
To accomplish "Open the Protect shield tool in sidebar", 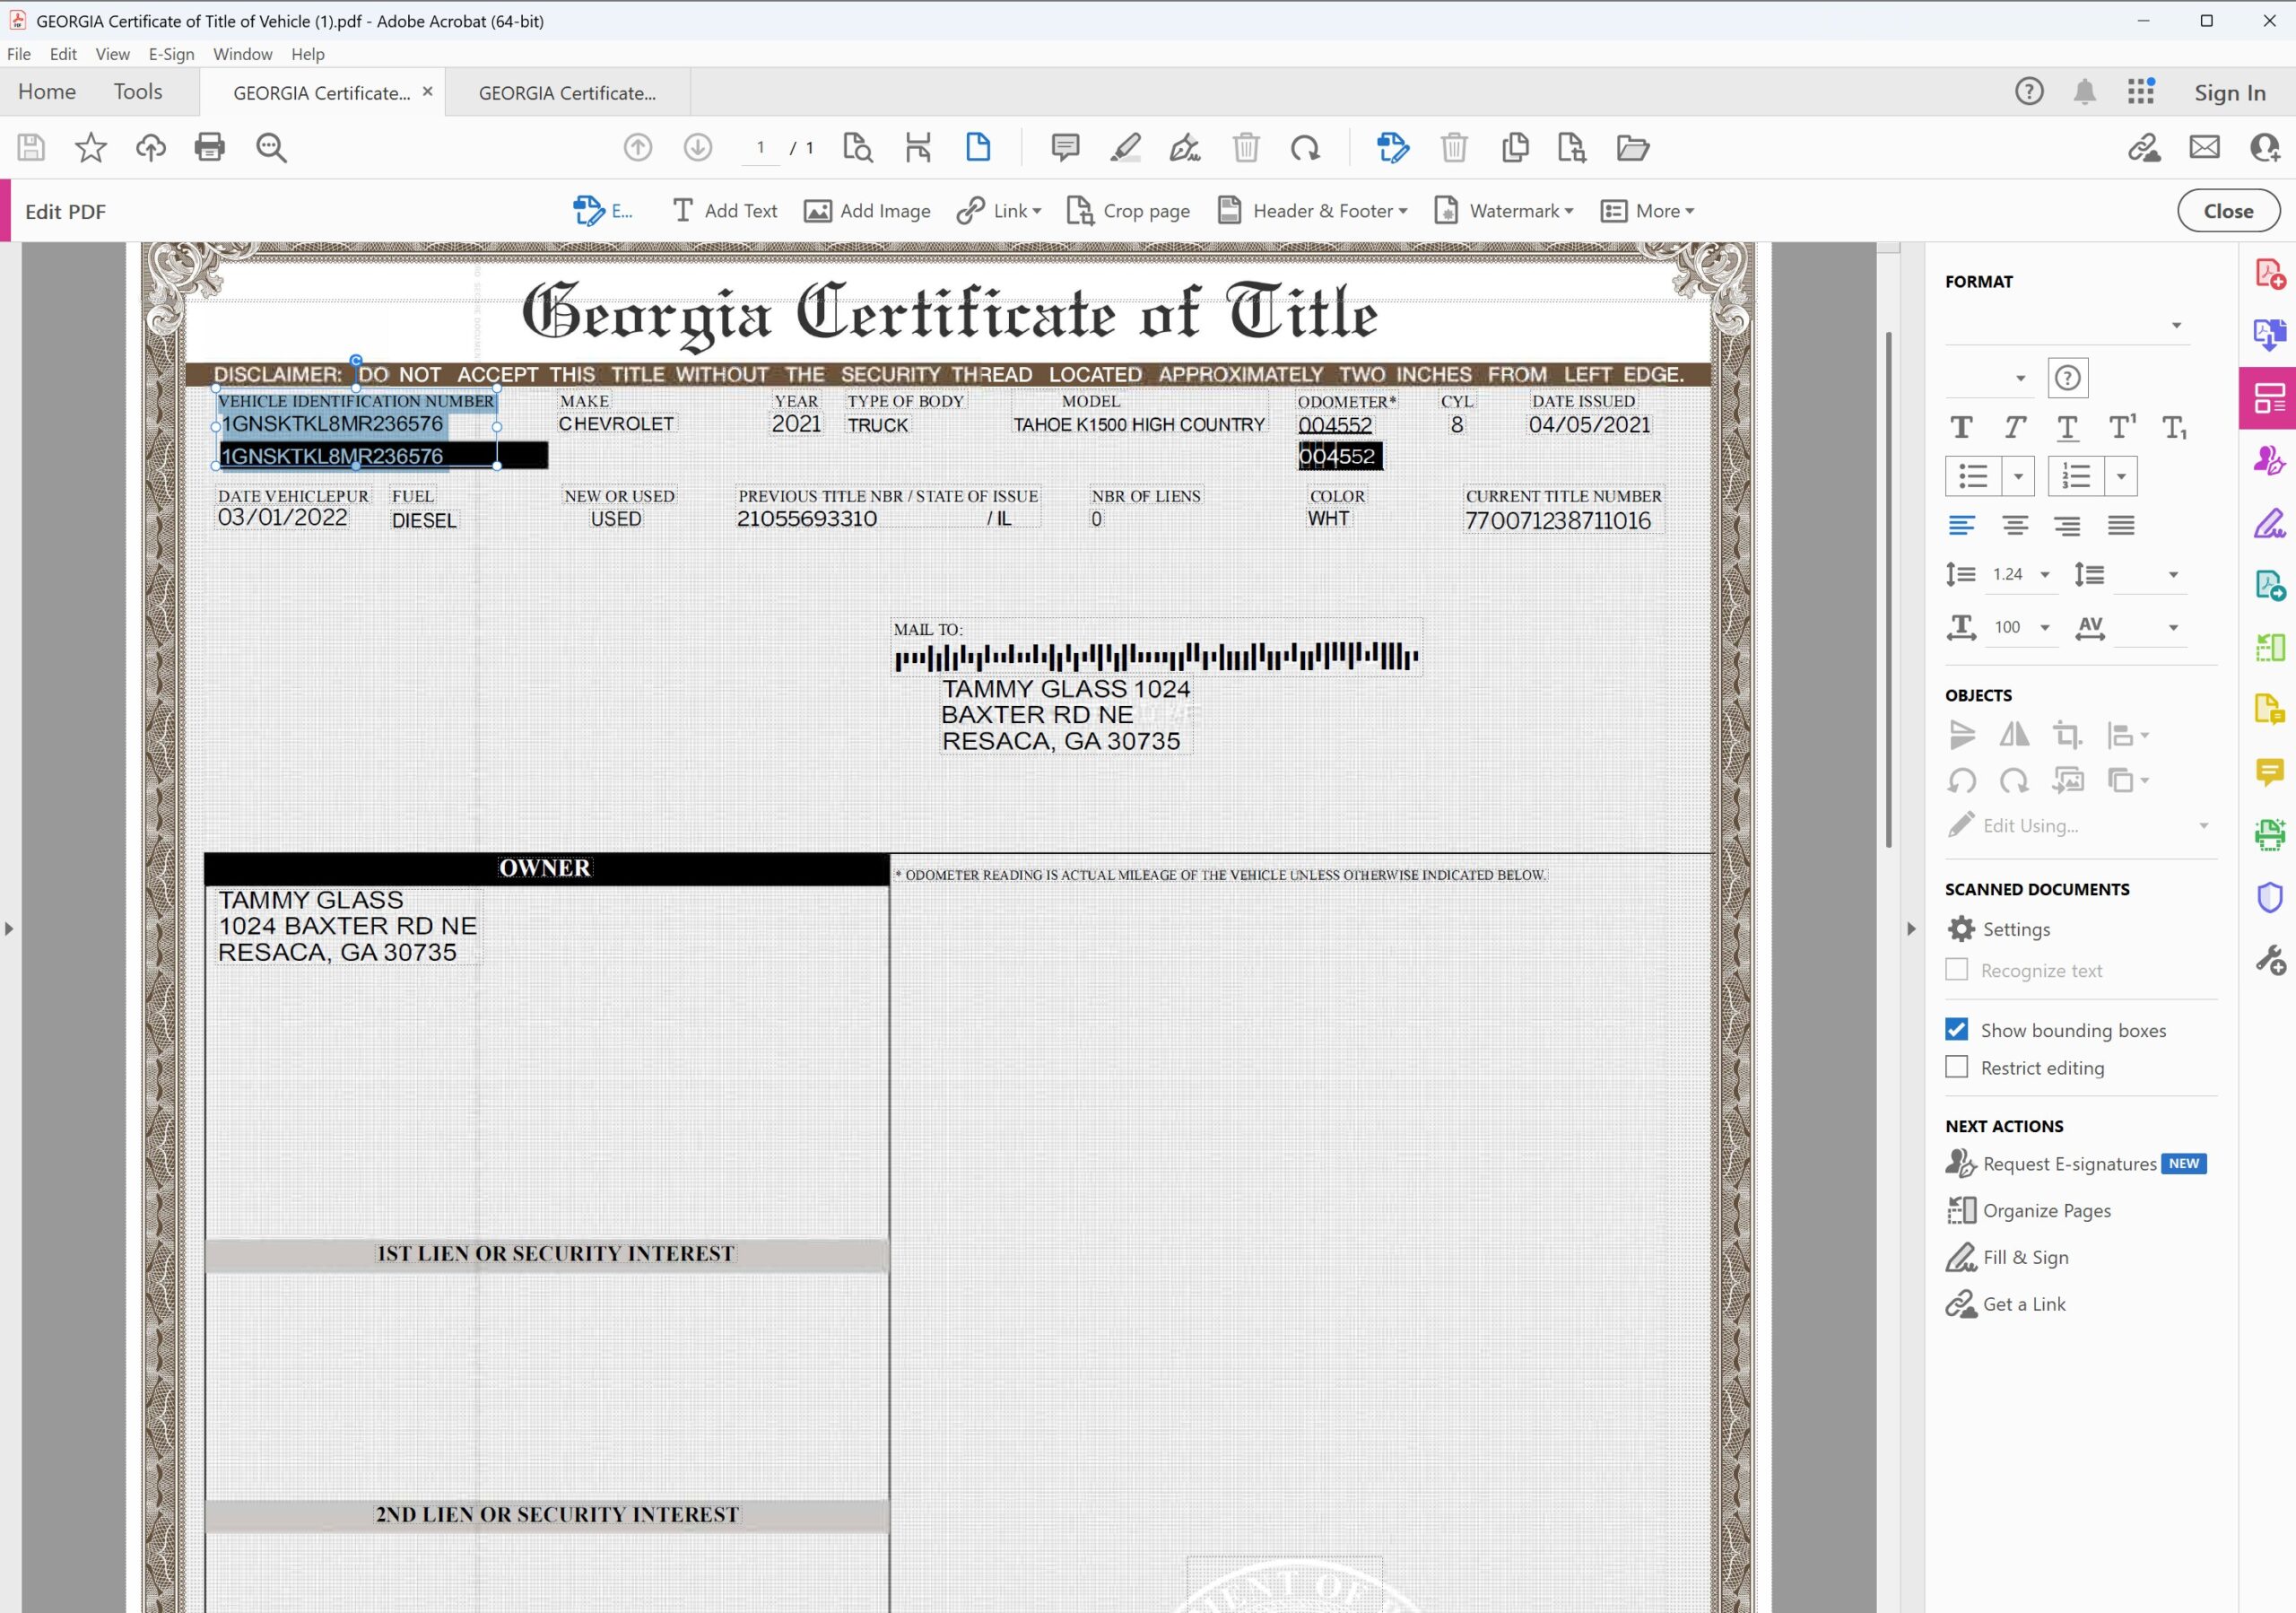I will click(x=2270, y=897).
